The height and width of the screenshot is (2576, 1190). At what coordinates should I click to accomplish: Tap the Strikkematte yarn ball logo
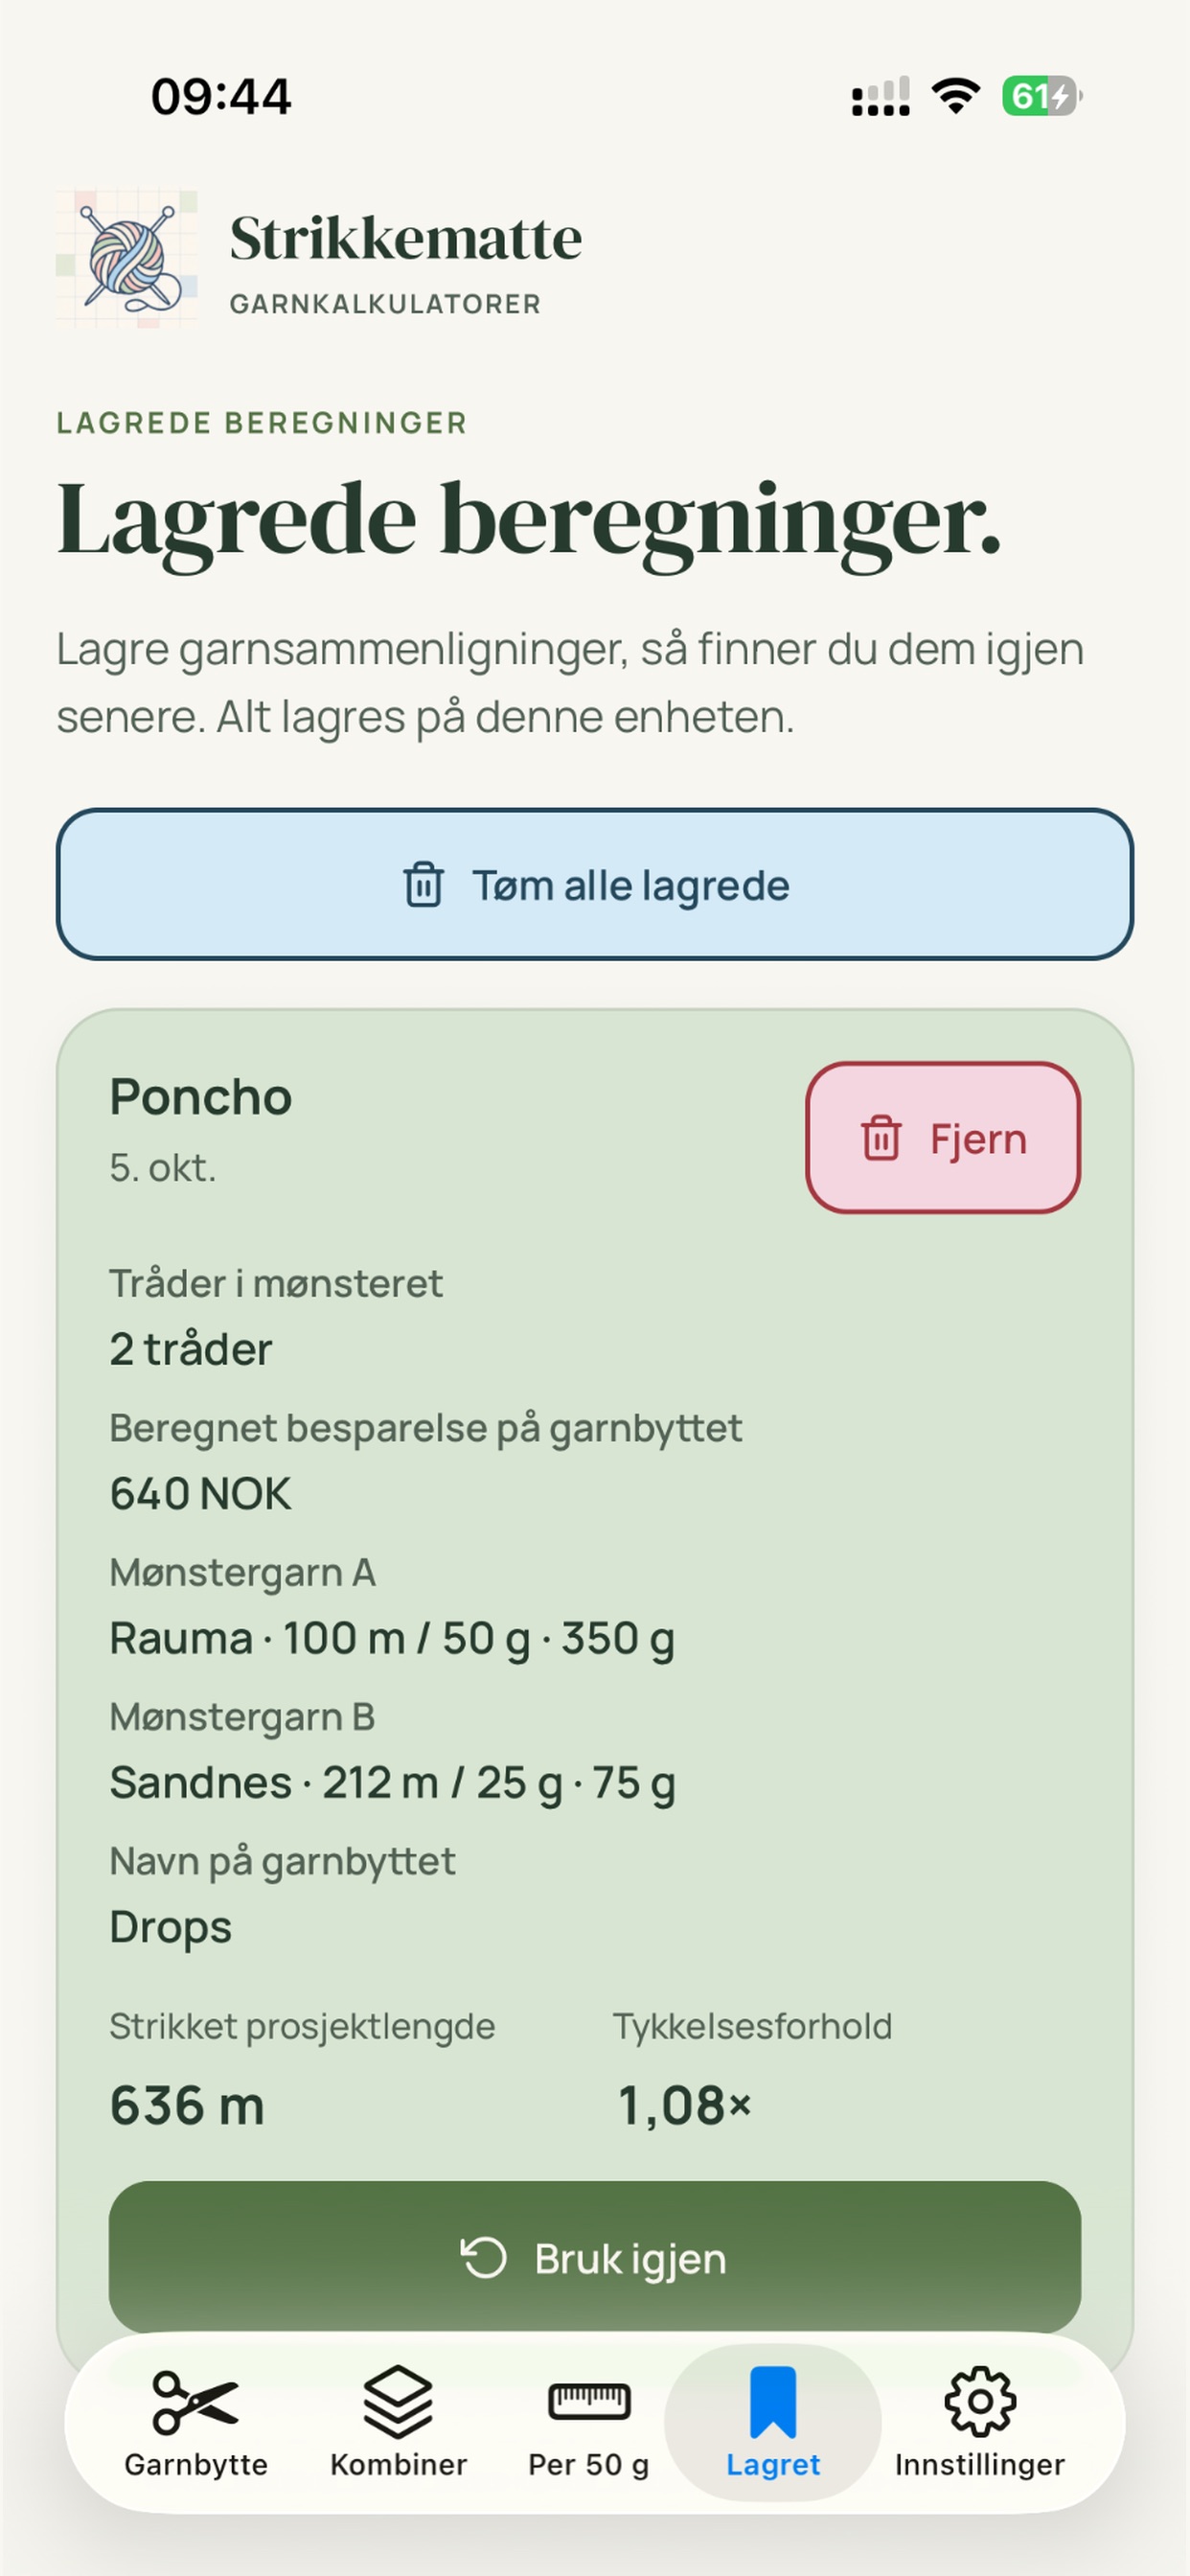pyautogui.click(x=126, y=259)
